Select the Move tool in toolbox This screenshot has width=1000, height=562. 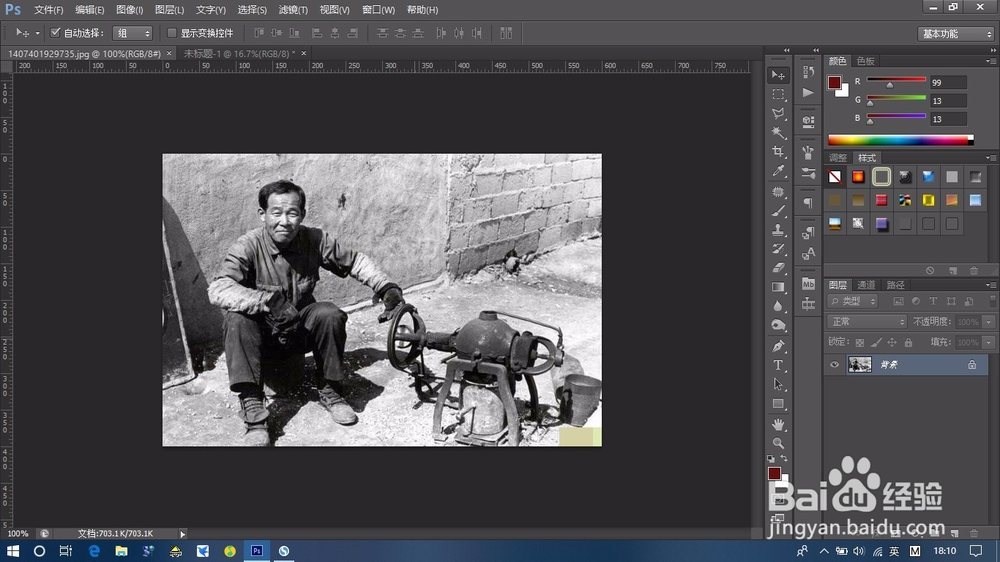778,75
